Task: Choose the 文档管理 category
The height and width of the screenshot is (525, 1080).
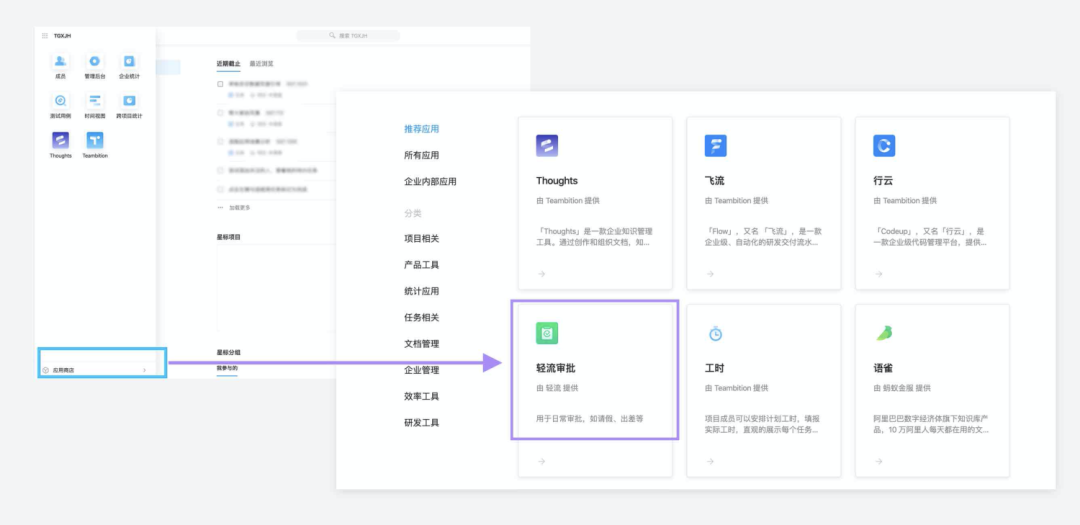Action: pos(422,344)
